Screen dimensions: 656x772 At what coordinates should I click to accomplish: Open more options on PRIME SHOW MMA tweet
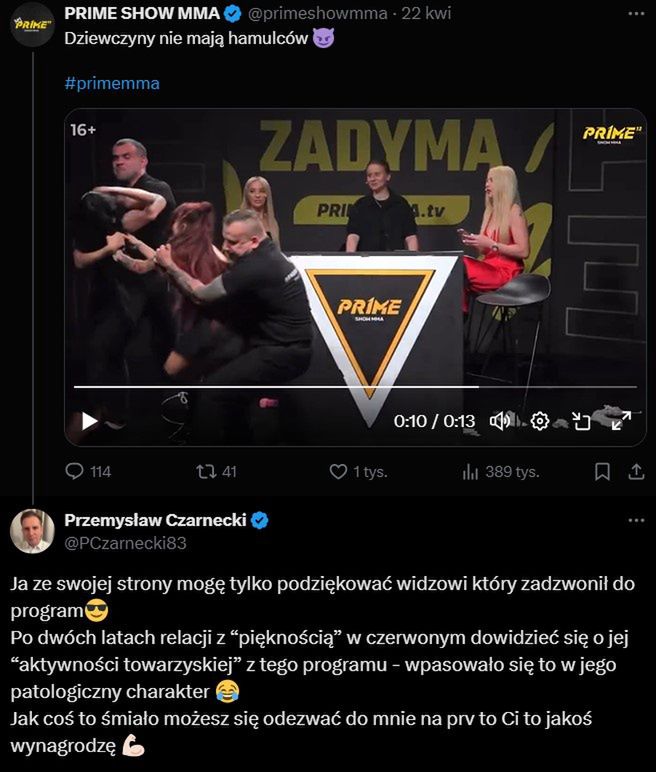(x=636, y=14)
